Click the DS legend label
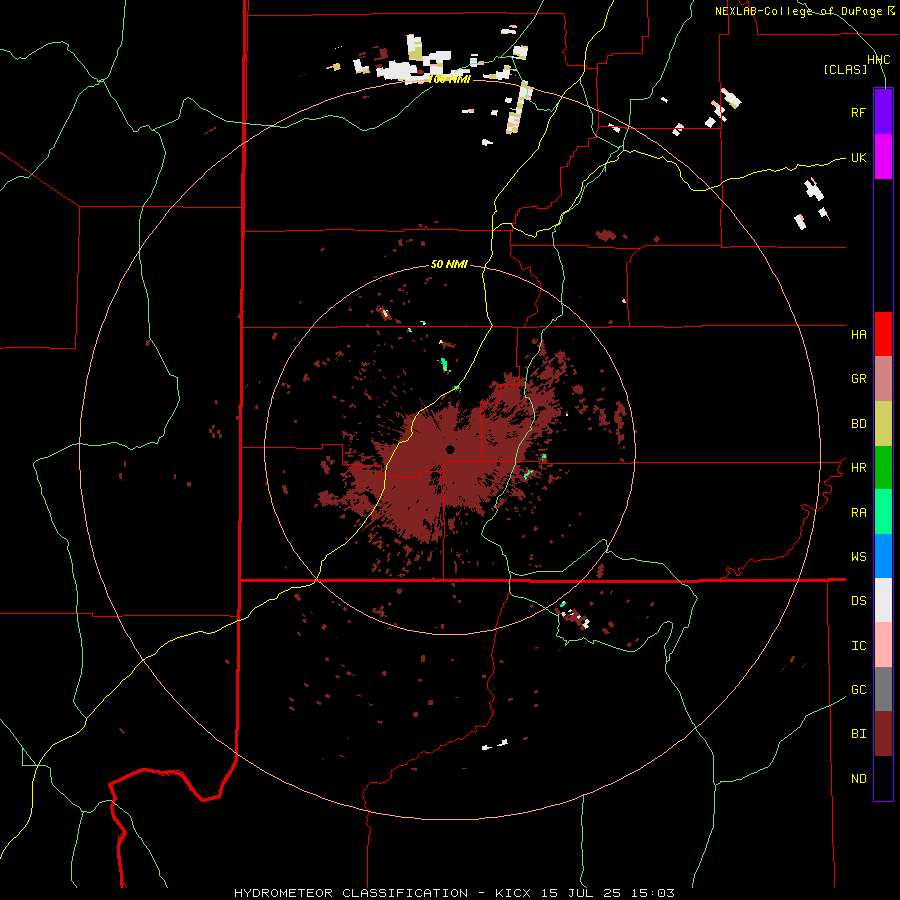Screen dimensions: 900x900 [x=858, y=601]
